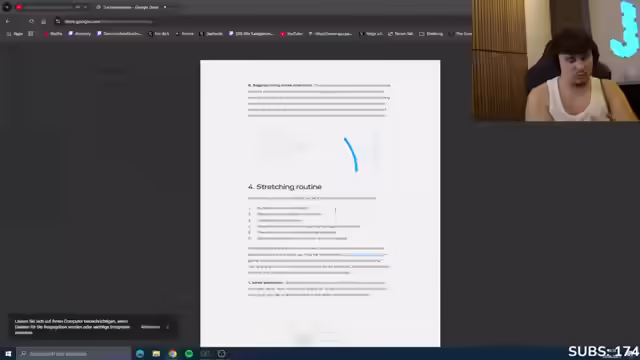Click the '4. Stretching routine' heading

pos(285,187)
